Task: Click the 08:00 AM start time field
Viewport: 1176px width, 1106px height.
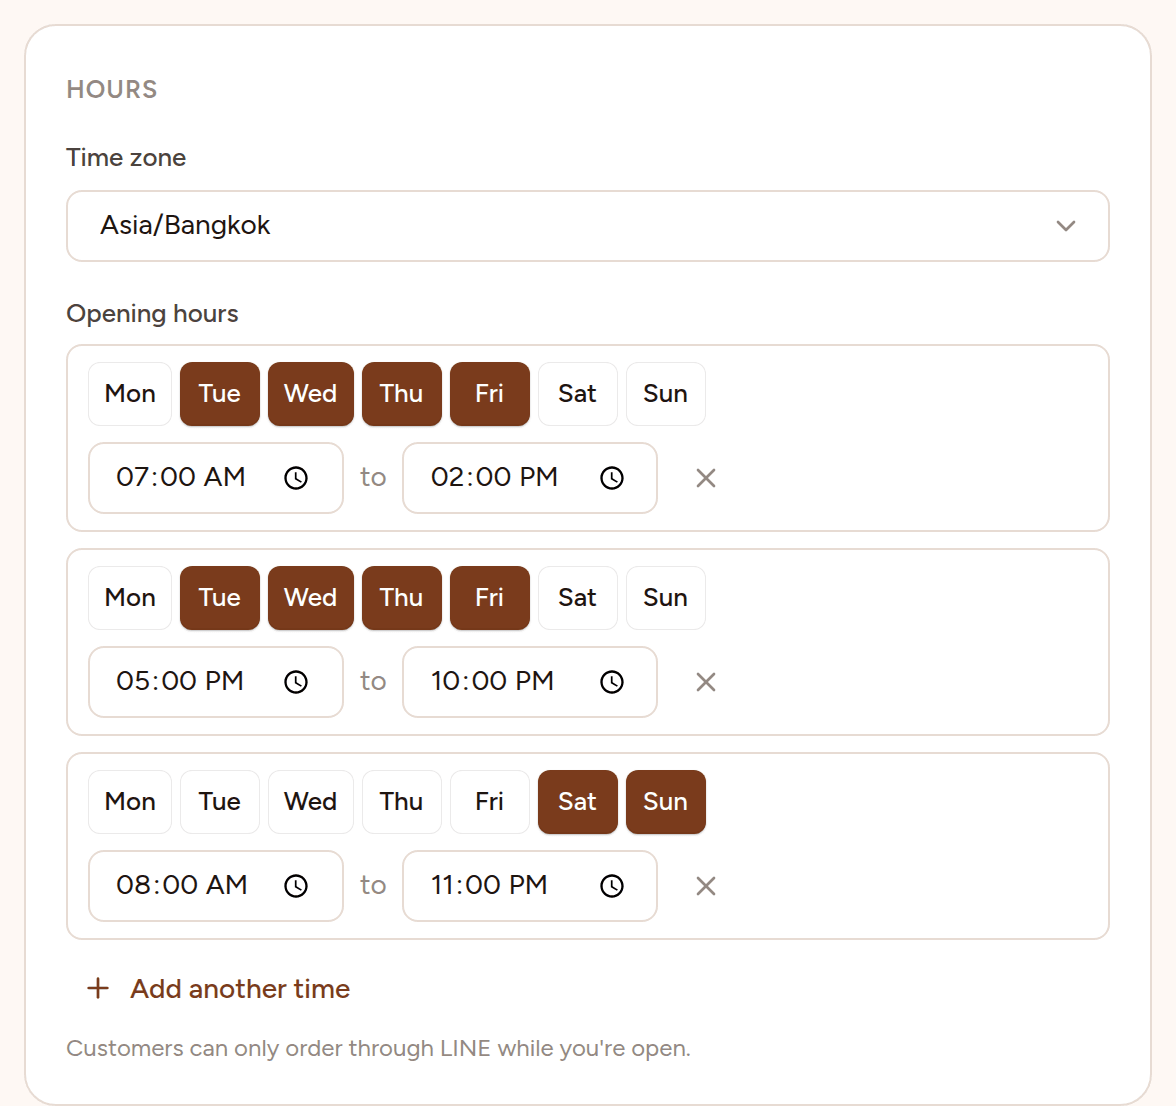Action: click(x=216, y=886)
